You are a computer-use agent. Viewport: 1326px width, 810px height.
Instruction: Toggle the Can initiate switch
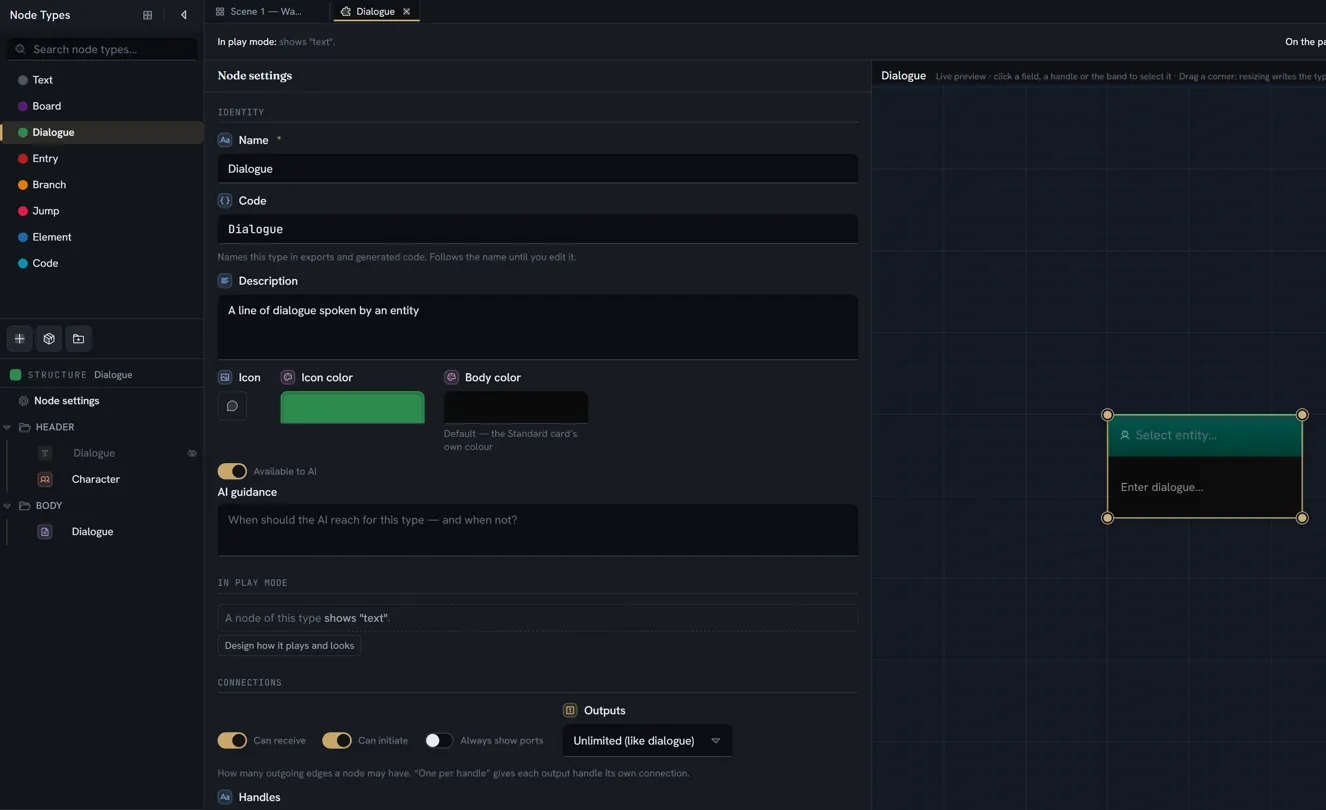pos(337,740)
